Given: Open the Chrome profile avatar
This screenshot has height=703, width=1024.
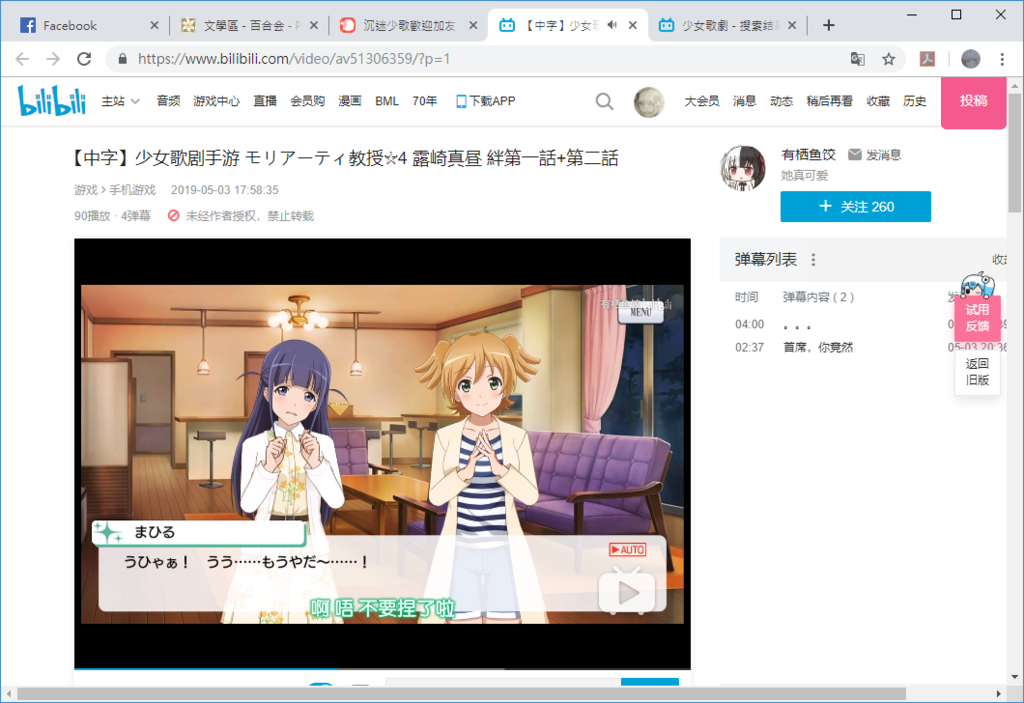Looking at the screenshot, I should [970, 59].
